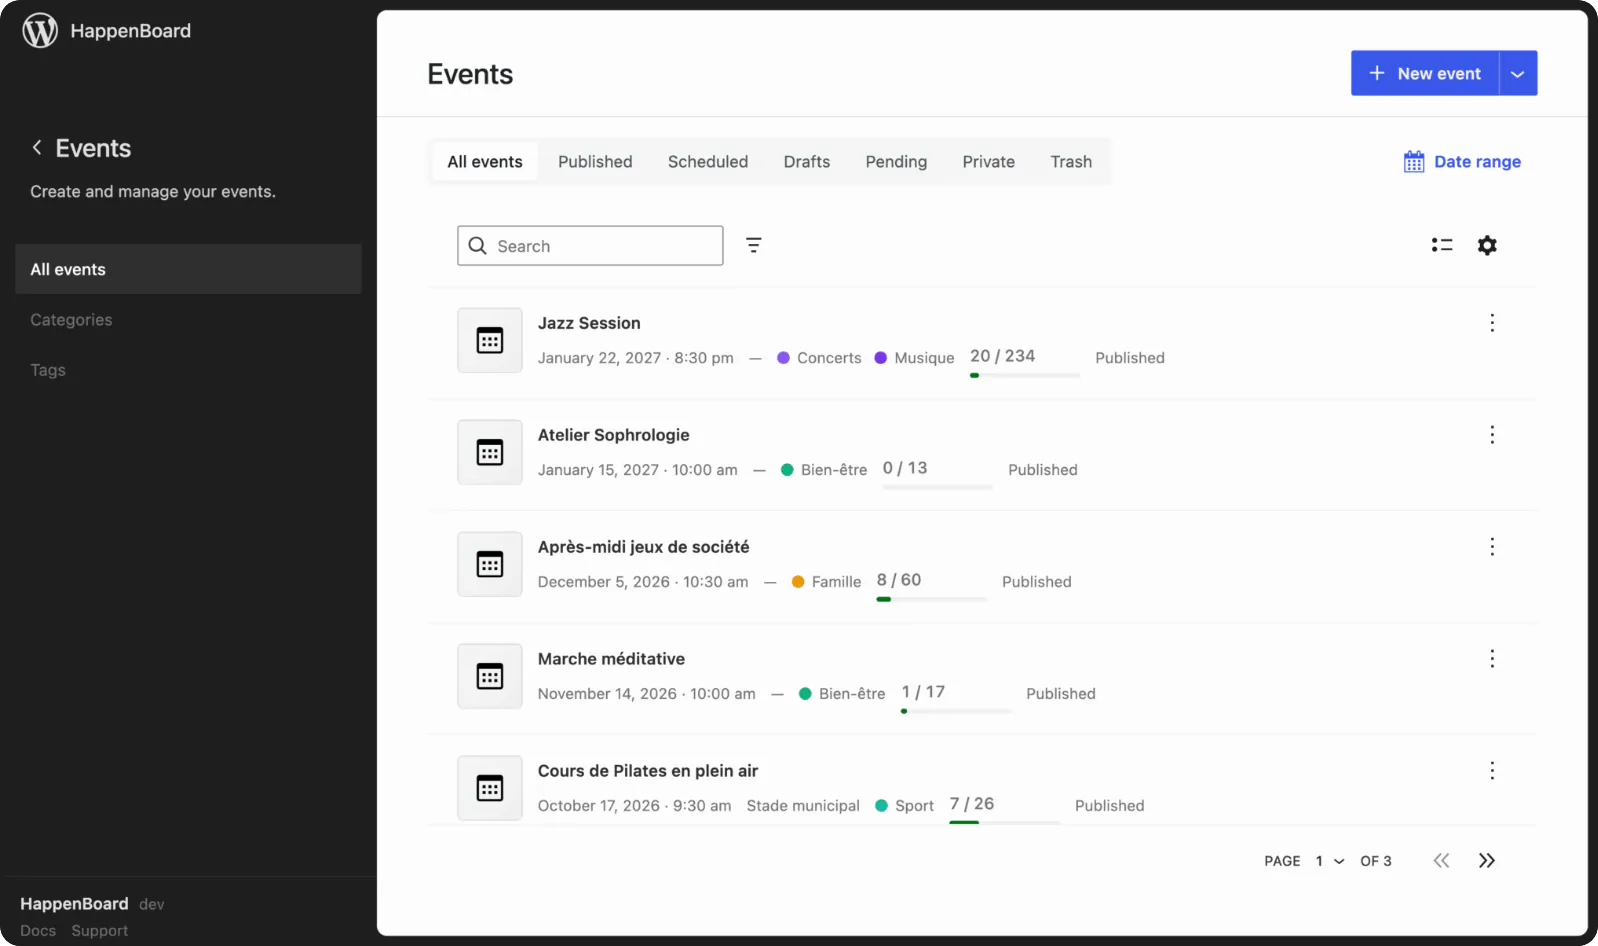
Task: Open the Marche méditative event title
Action: tap(611, 659)
